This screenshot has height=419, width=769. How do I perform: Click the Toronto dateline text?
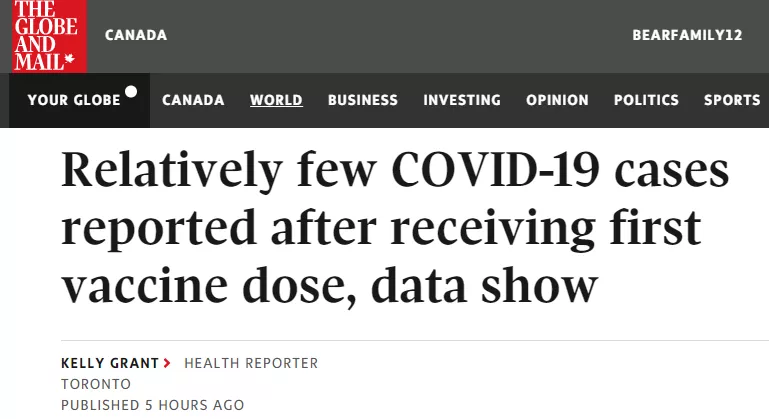click(x=96, y=384)
